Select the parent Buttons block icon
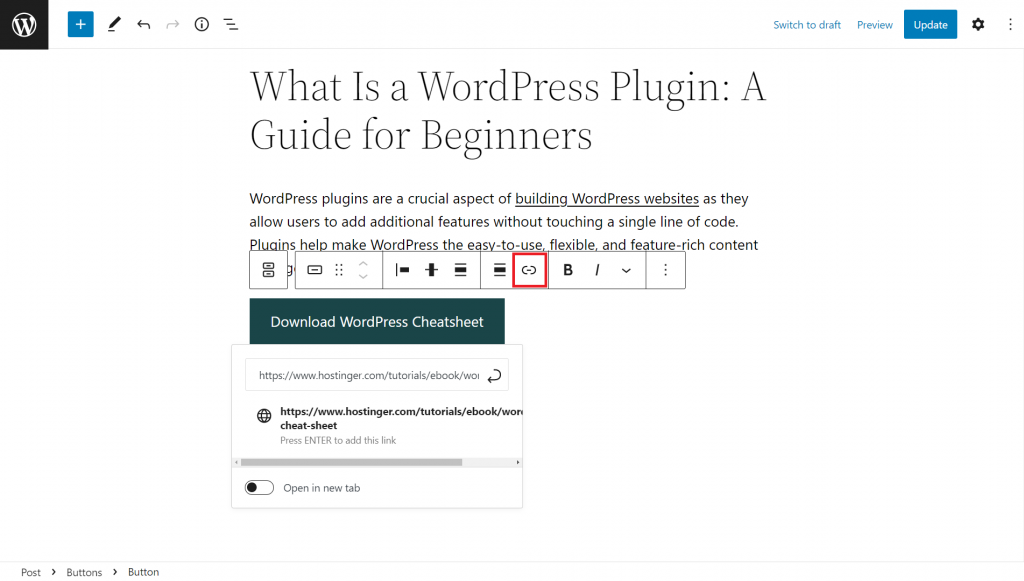 click(x=268, y=269)
